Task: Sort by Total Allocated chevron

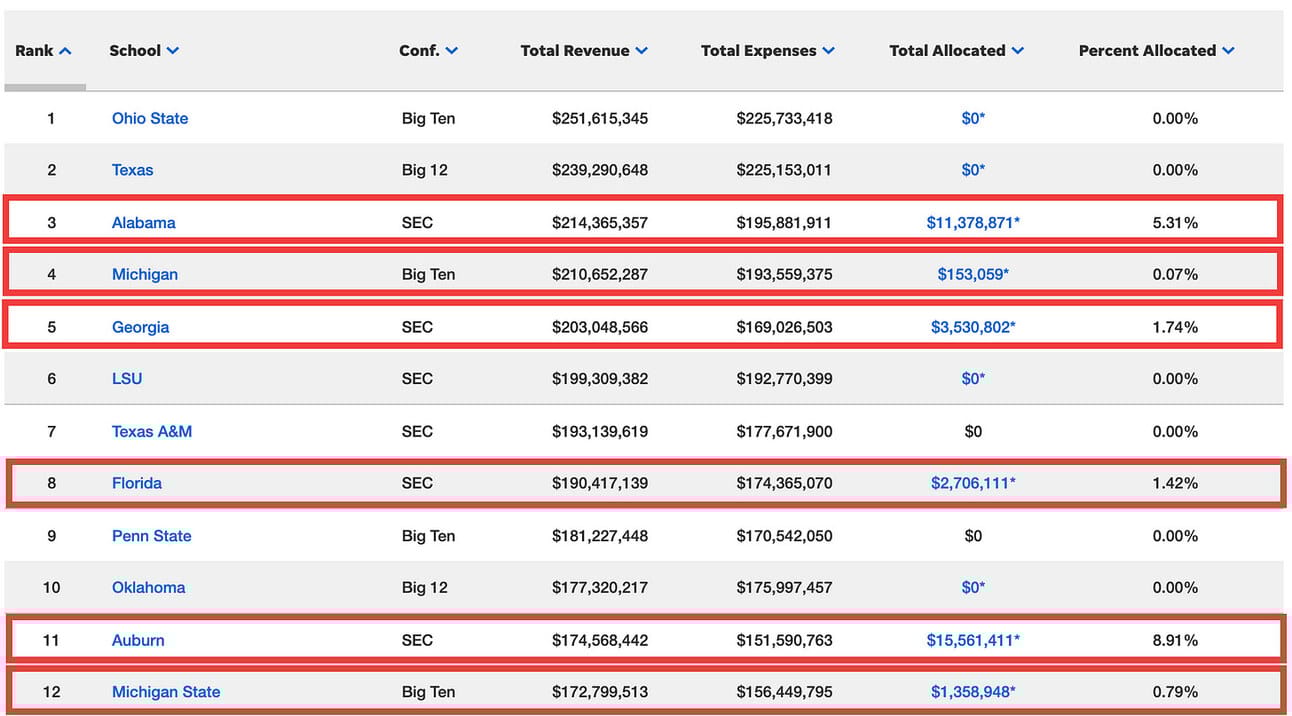Action: 1017,51
